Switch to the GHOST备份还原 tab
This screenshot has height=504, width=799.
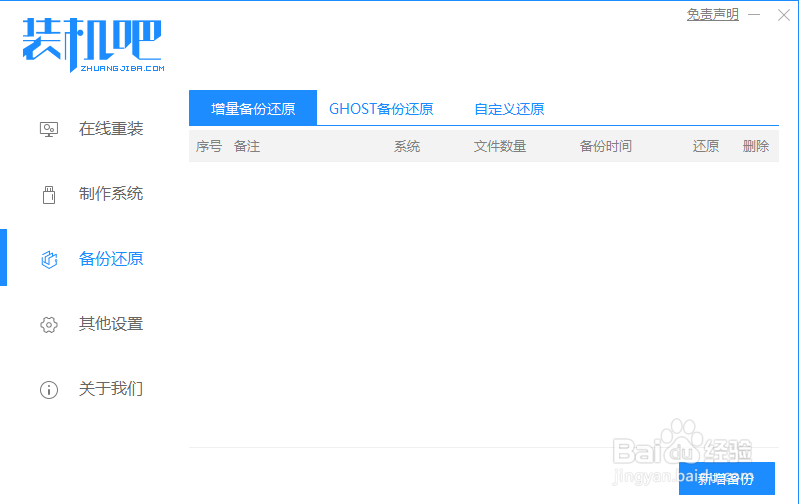(x=381, y=109)
